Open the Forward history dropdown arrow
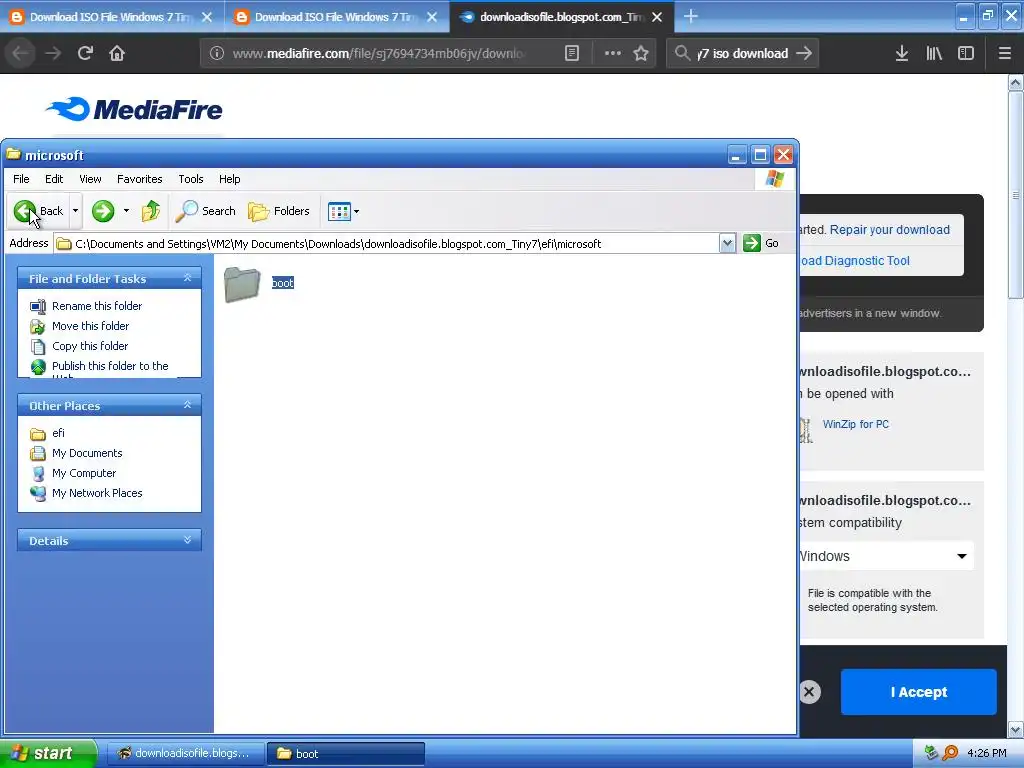Screen dimensions: 1024x768 [126, 211]
